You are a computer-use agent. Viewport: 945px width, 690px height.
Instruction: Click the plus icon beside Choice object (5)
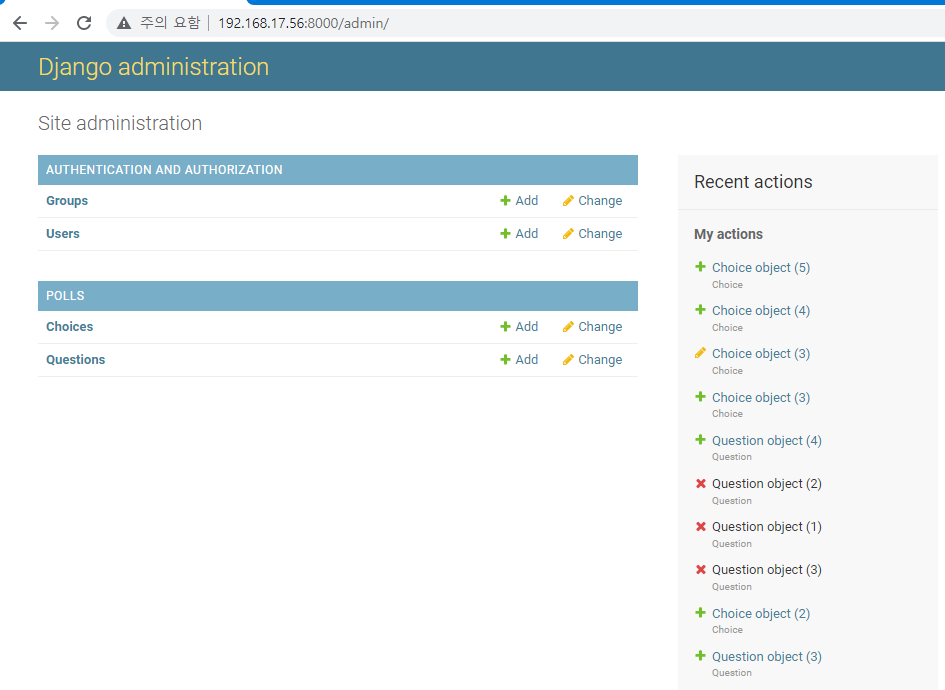[x=700, y=266]
